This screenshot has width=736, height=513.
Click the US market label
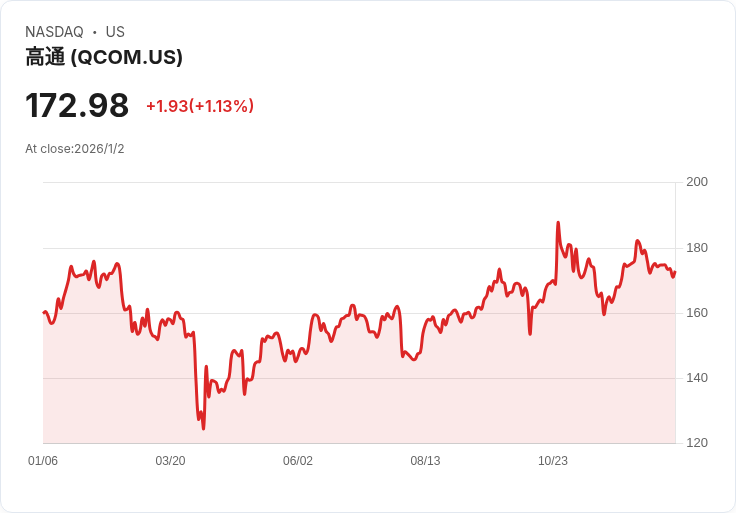[x=115, y=32]
